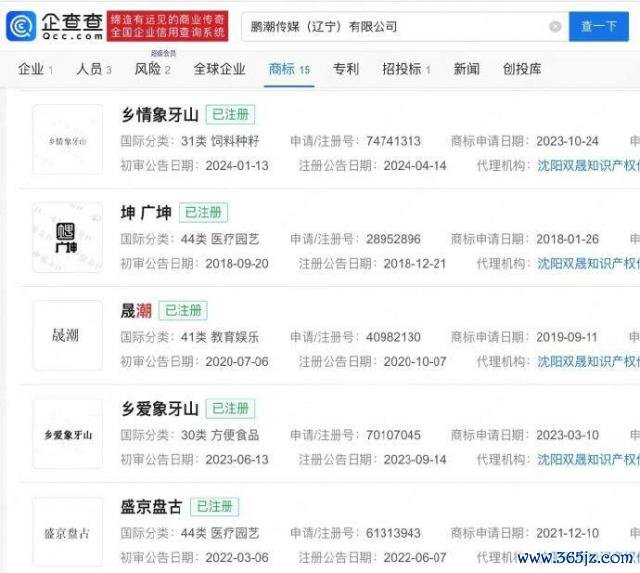The width and height of the screenshot is (640, 573).
Task: Open agency link 沈阳双晟知识产权 in 晟潮 row
Action: tap(589, 362)
